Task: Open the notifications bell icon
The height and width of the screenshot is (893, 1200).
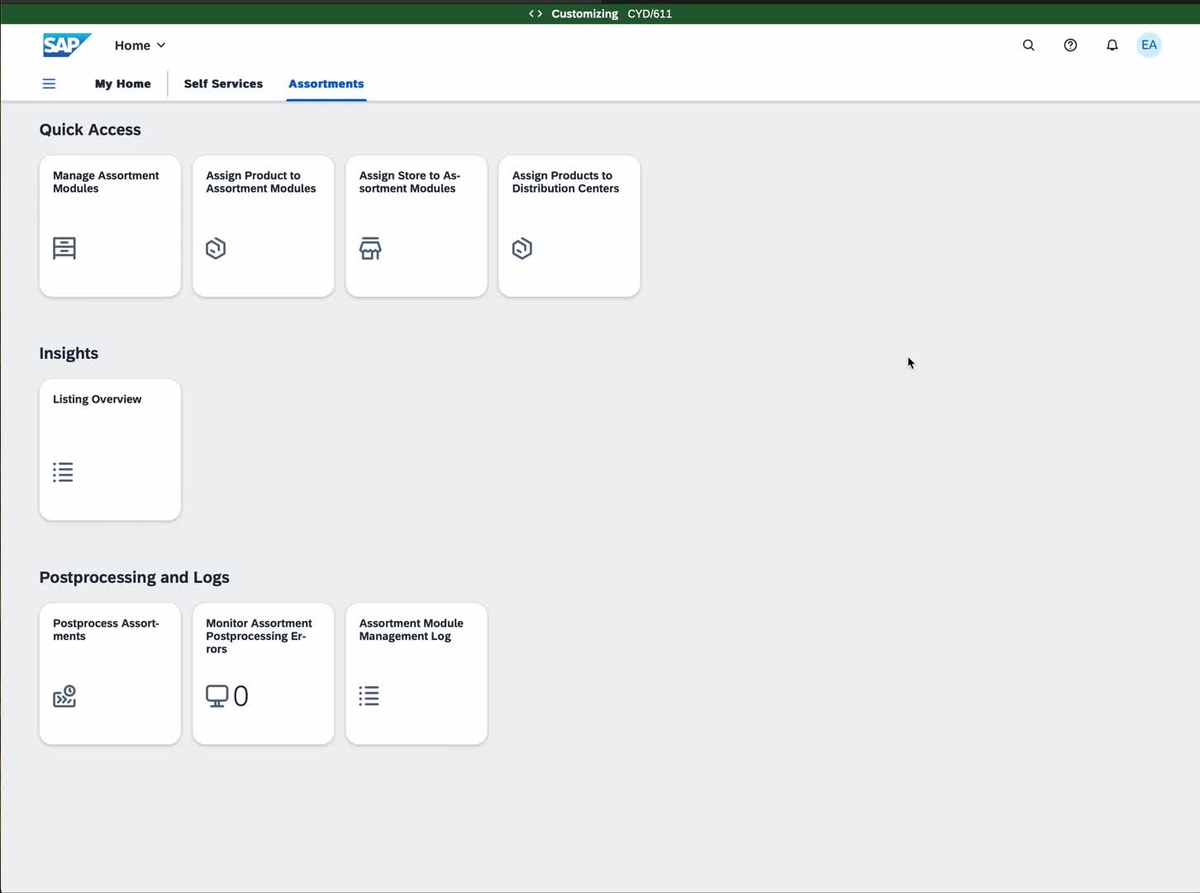Action: tap(1111, 45)
